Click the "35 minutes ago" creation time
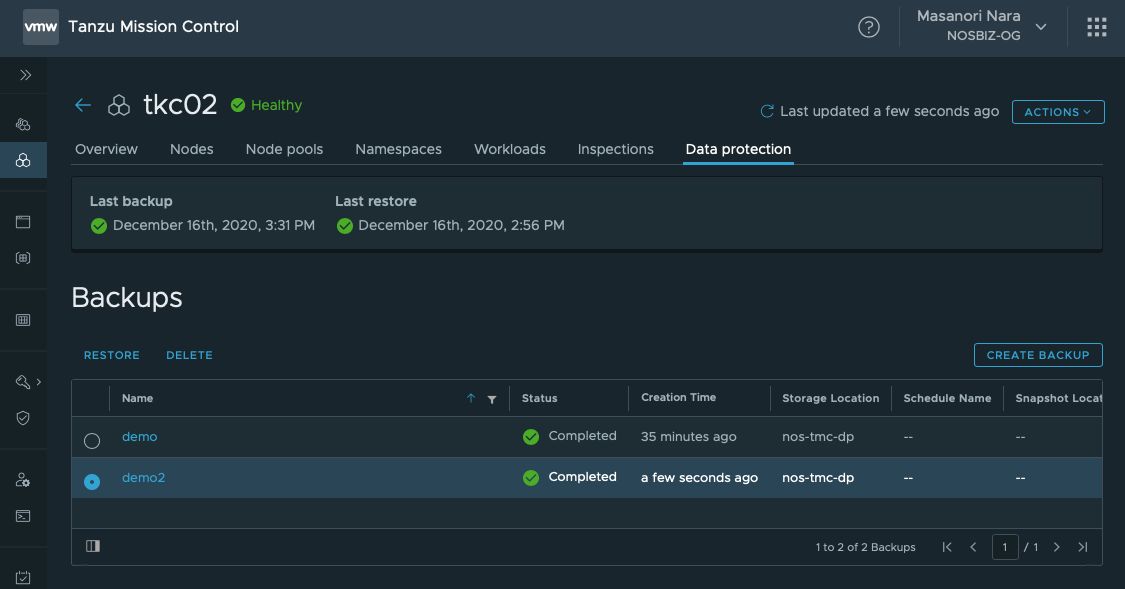This screenshot has height=589, width=1125. tap(688, 436)
